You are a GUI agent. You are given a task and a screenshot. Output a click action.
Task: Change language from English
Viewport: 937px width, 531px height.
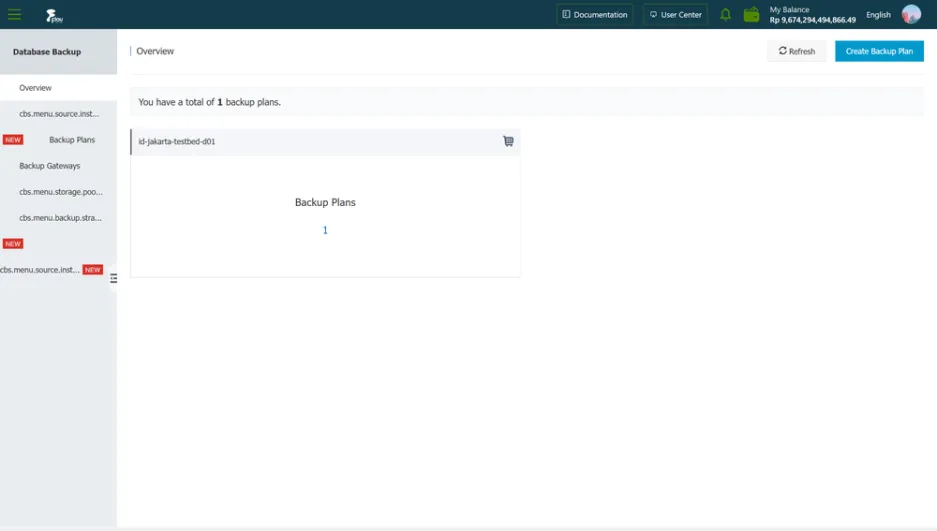click(878, 15)
